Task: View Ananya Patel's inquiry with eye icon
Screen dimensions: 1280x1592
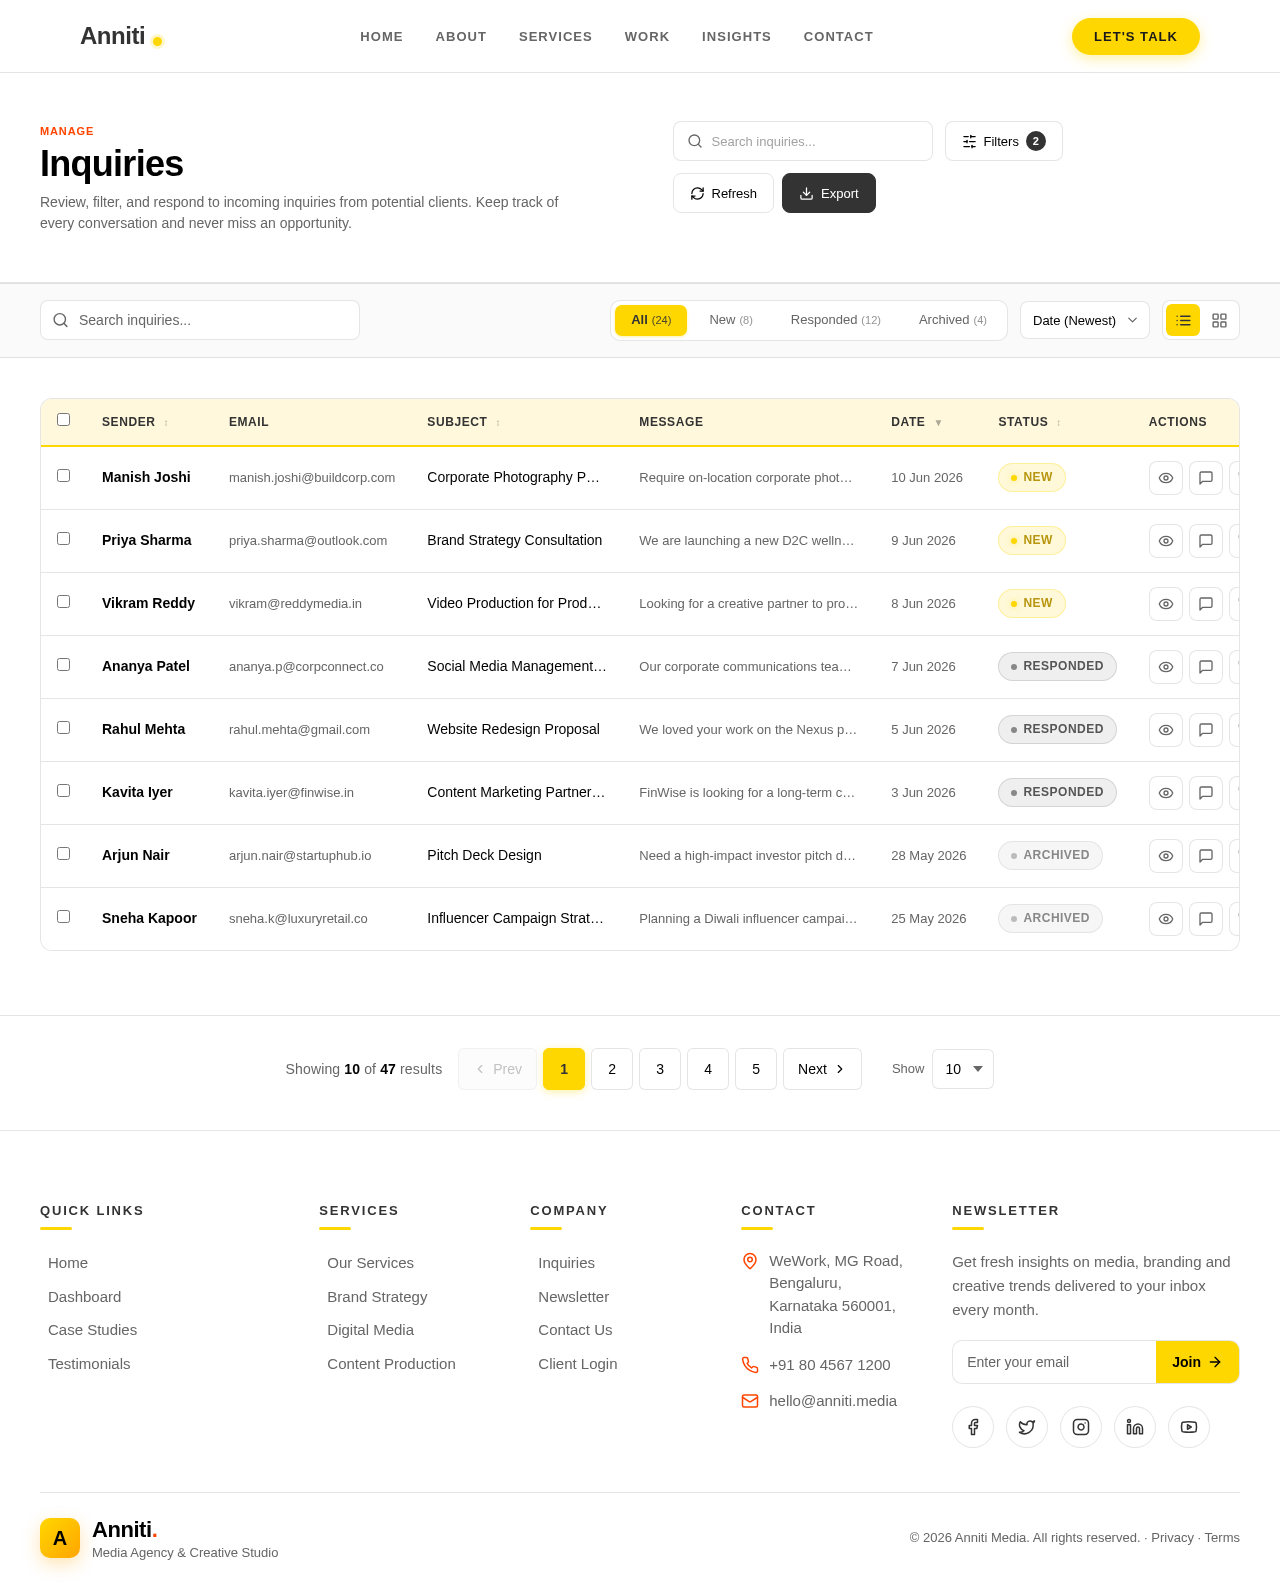Action: point(1166,667)
